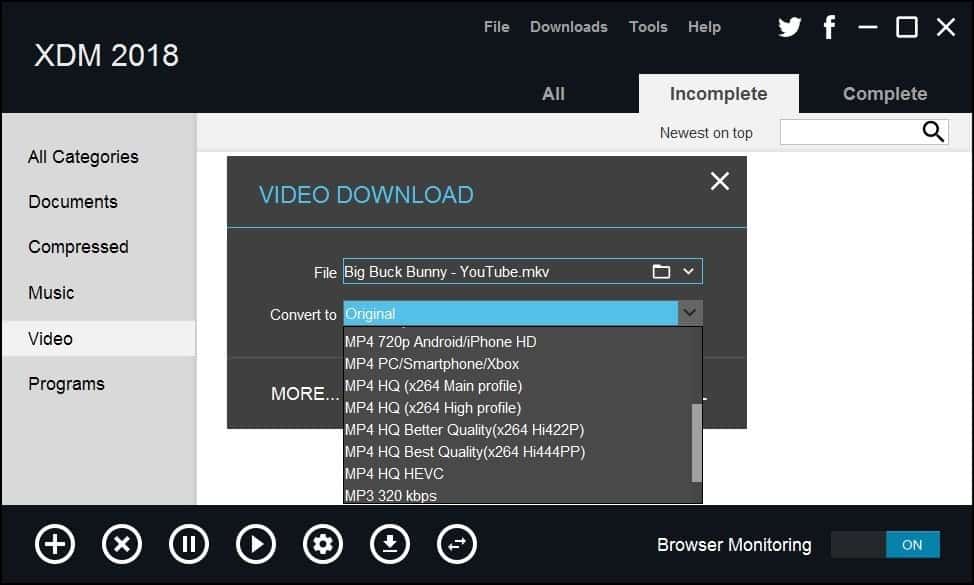Resume the download
Screen dimensions: 974x585
pyautogui.click(x=255, y=544)
